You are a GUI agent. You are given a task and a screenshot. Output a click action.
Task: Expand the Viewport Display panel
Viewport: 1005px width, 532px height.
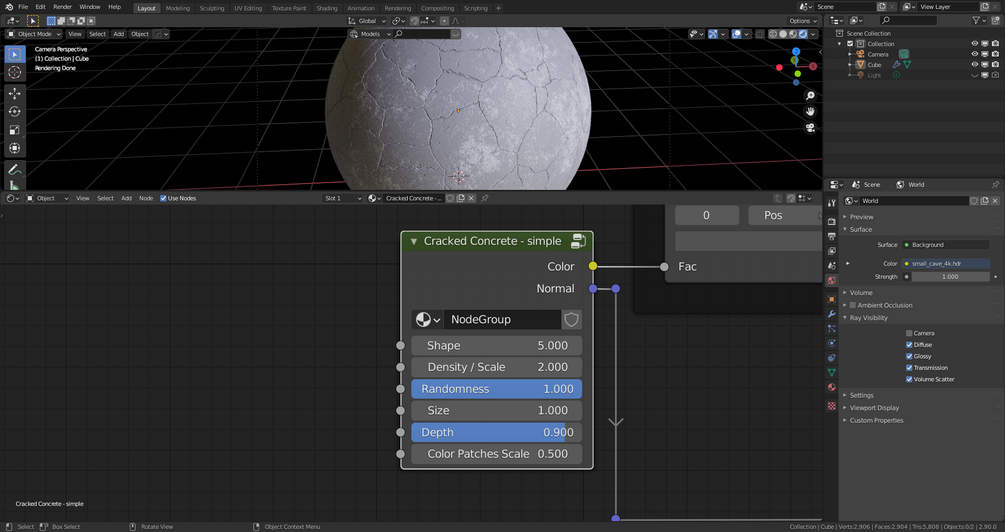[874, 408]
